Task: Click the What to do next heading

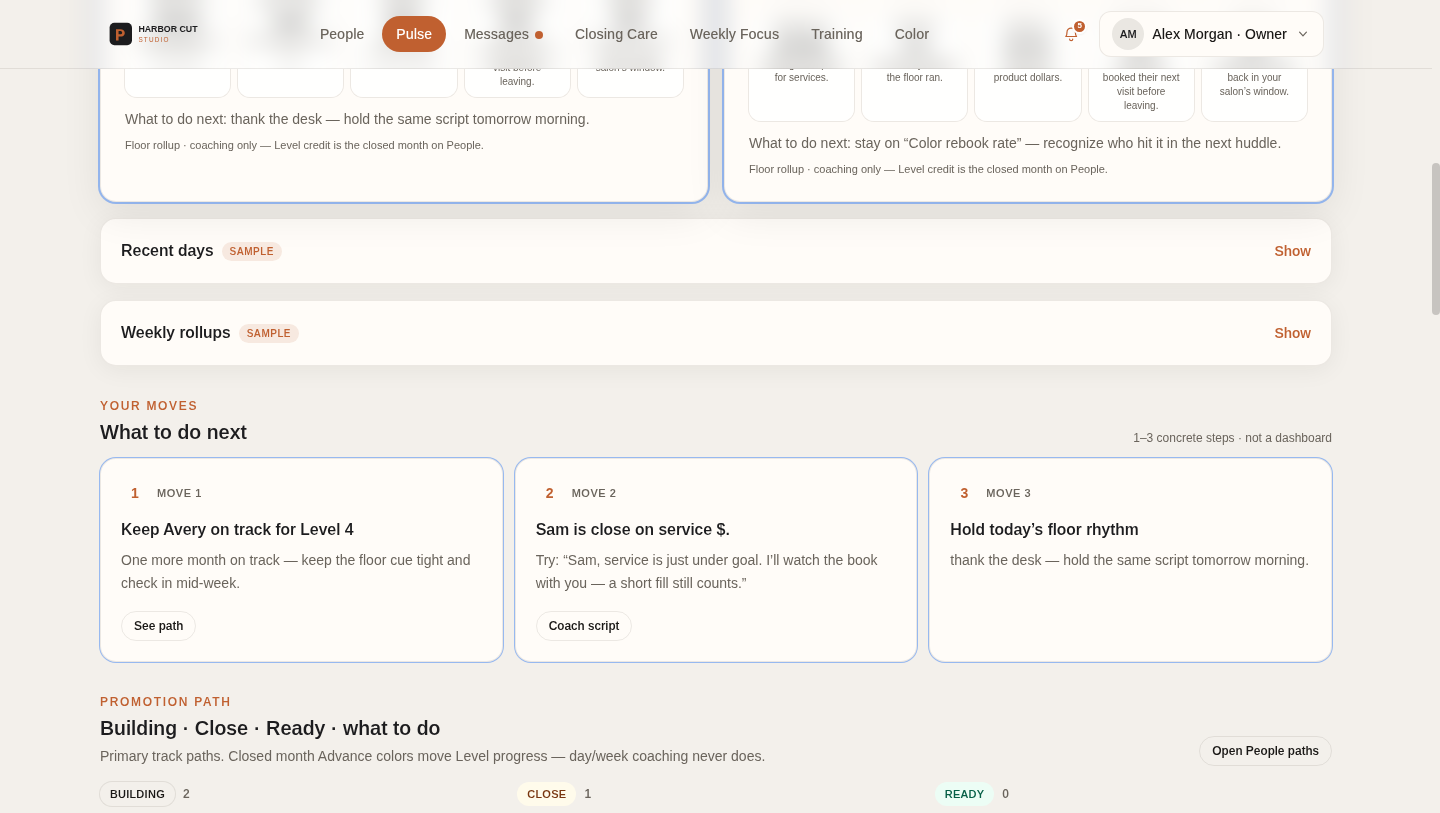Action: pos(173,432)
